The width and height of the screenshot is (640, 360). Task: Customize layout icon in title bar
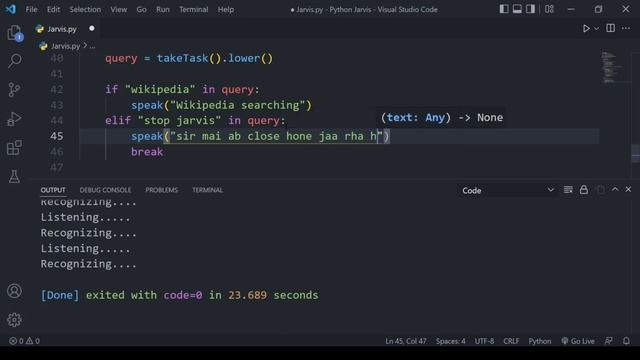tap(549, 9)
